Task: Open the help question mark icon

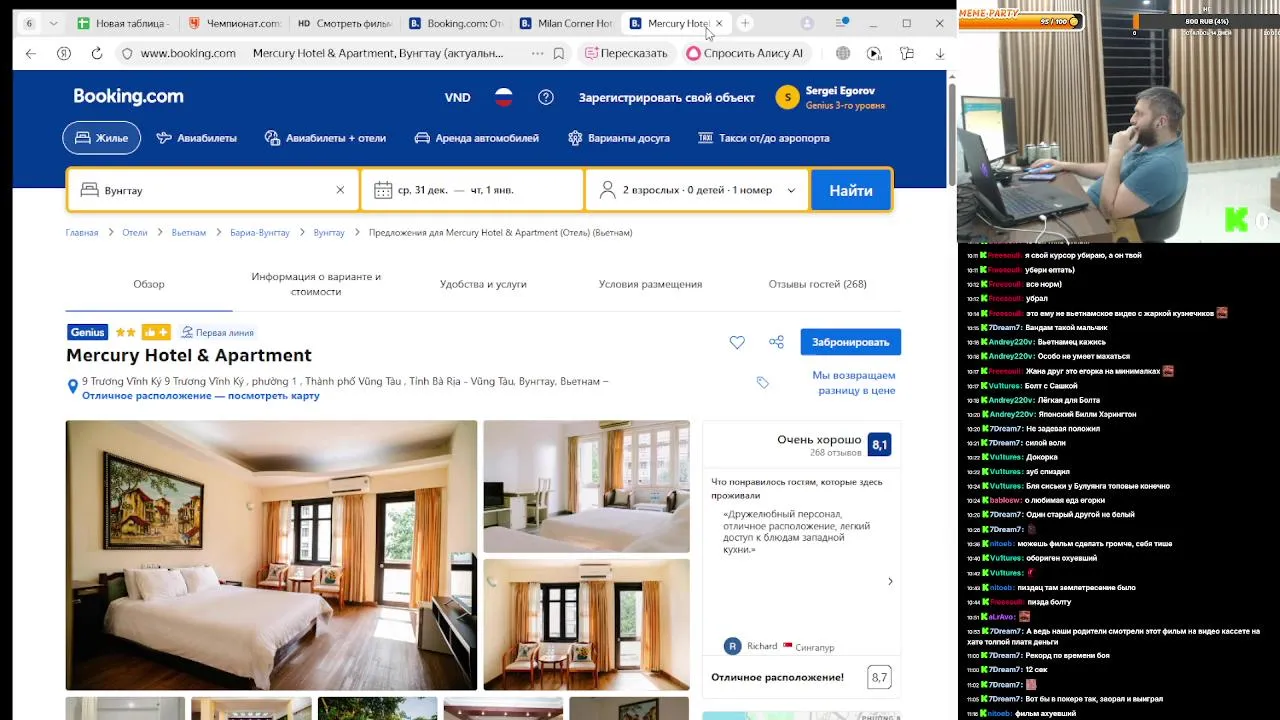Action: pyautogui.click(x=546, y=97)
